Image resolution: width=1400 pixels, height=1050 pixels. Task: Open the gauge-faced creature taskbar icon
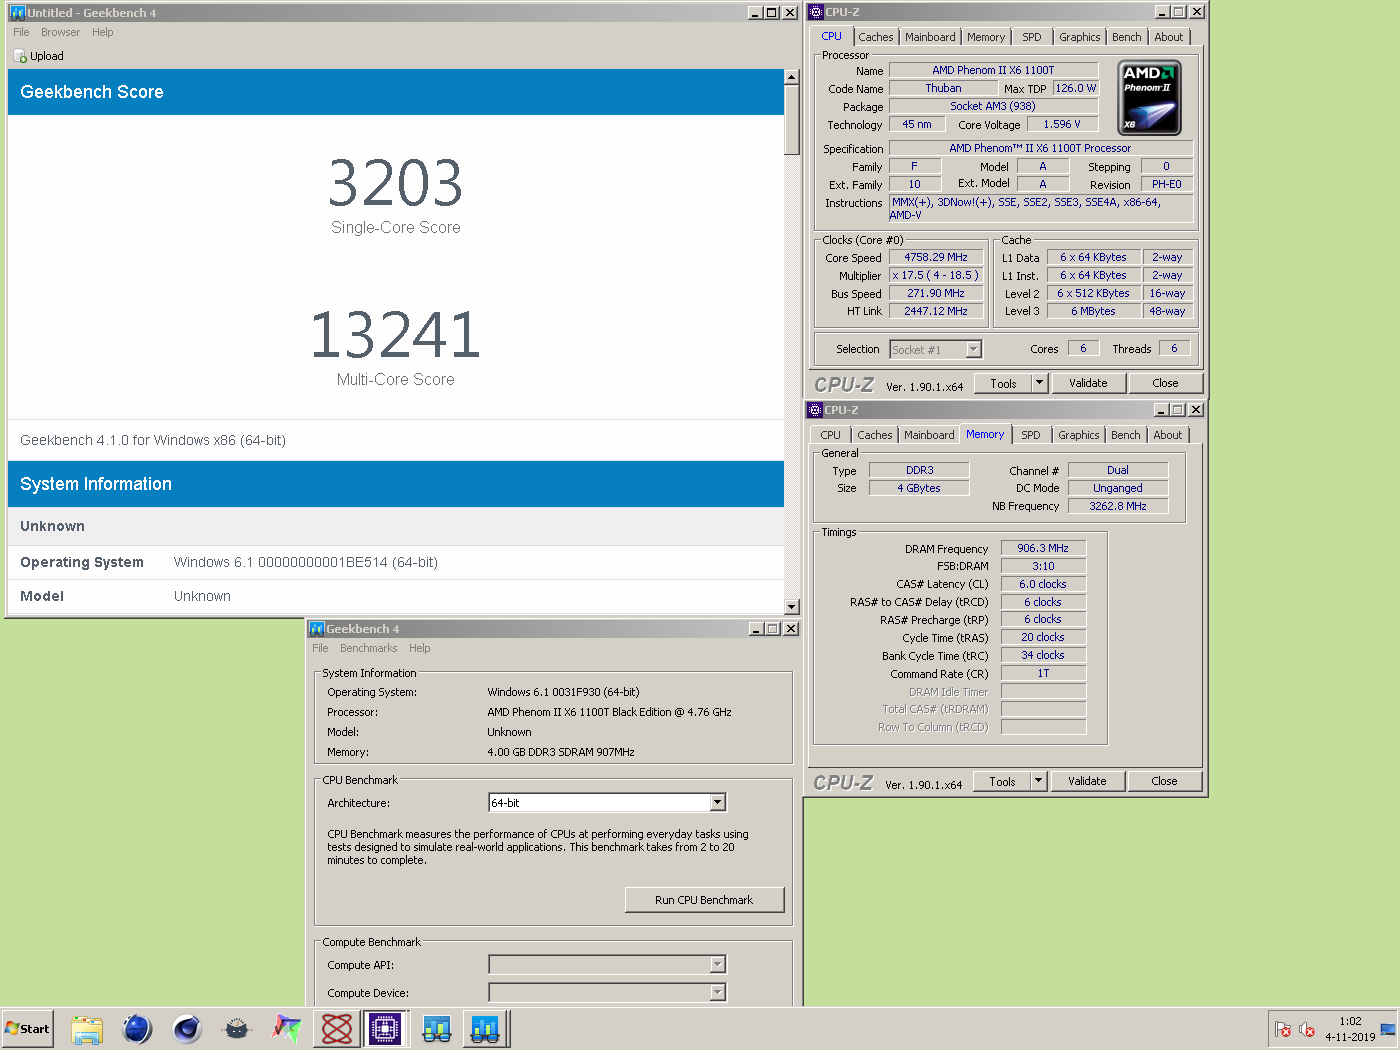point(237,1029)
